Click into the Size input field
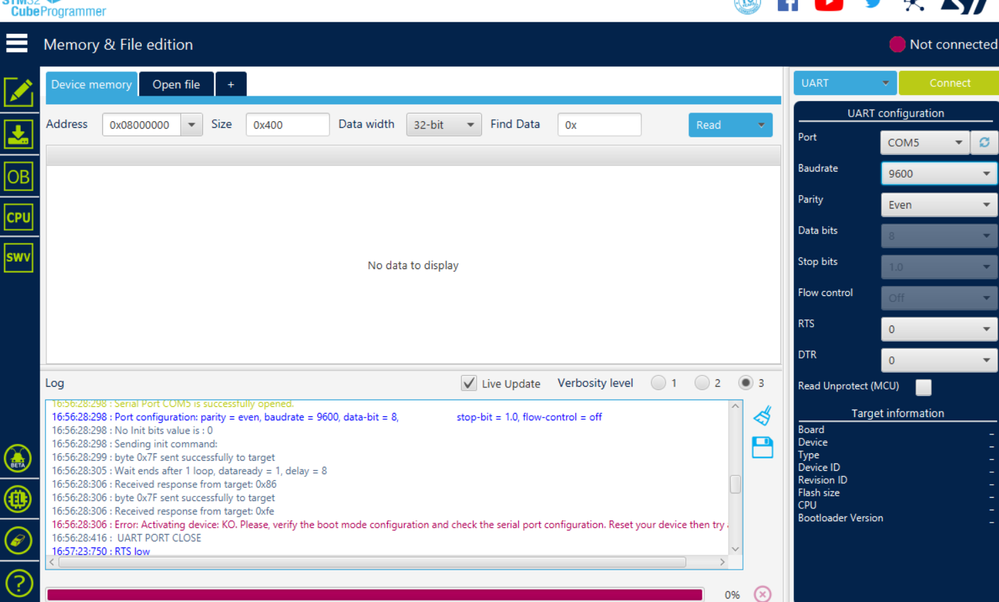 (287, 124)
